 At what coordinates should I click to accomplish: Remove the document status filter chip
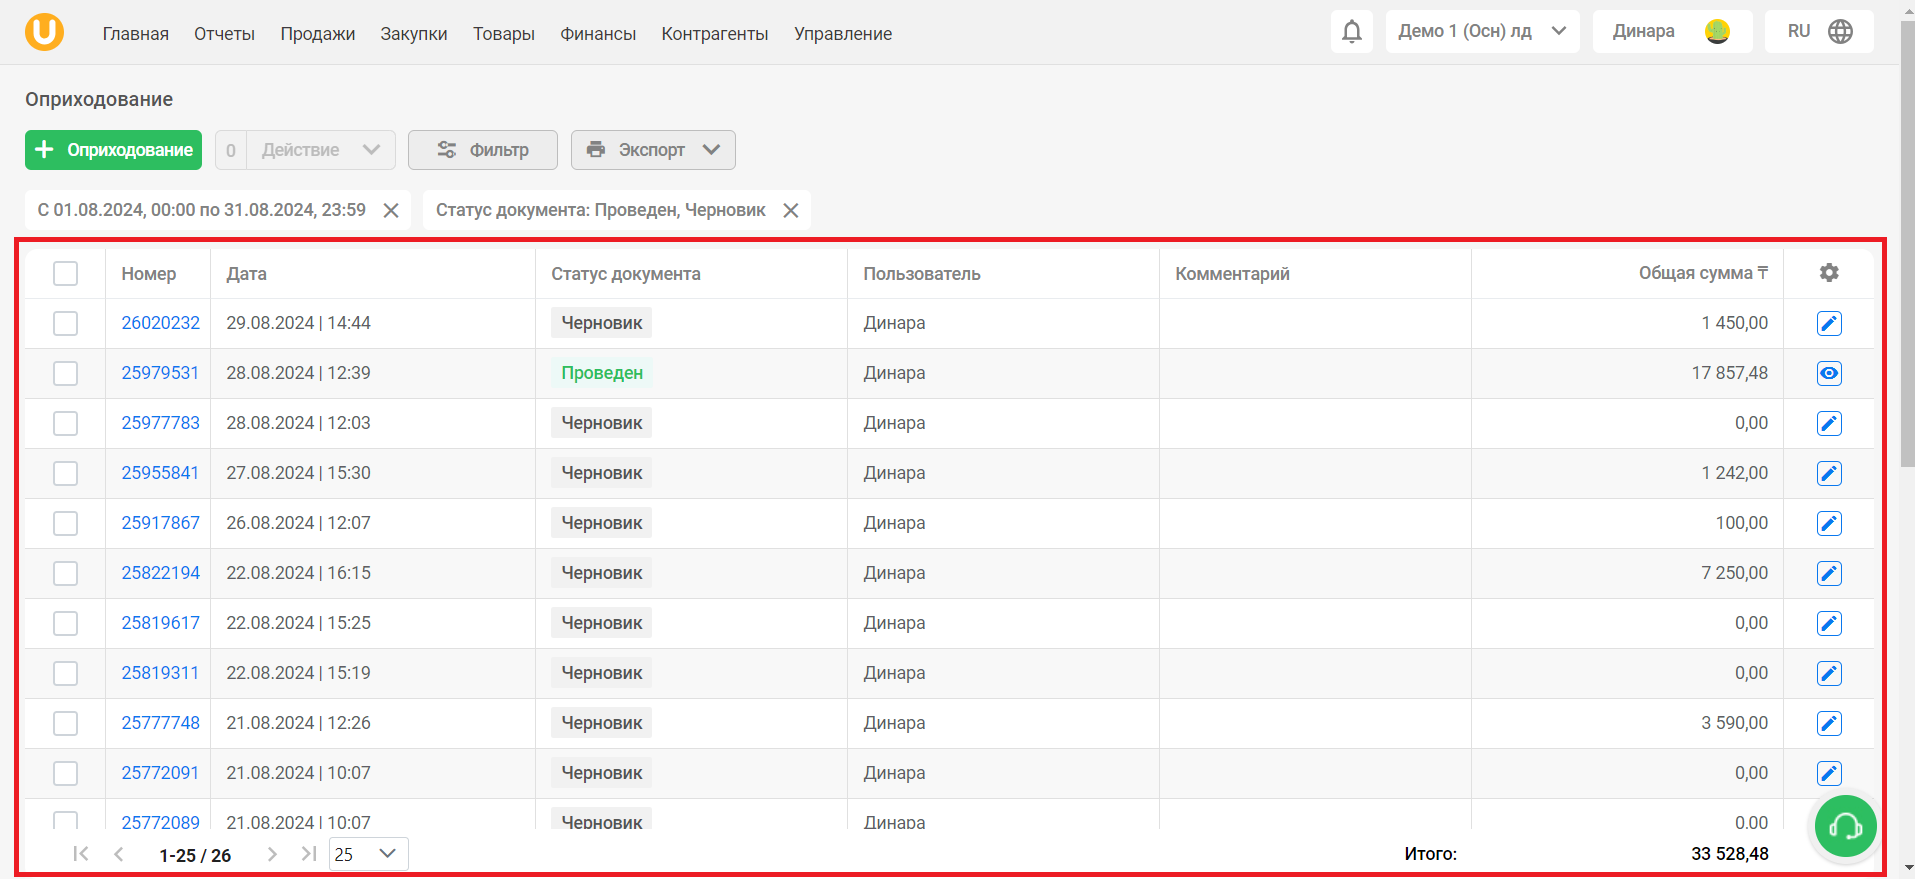coord(790,210)
